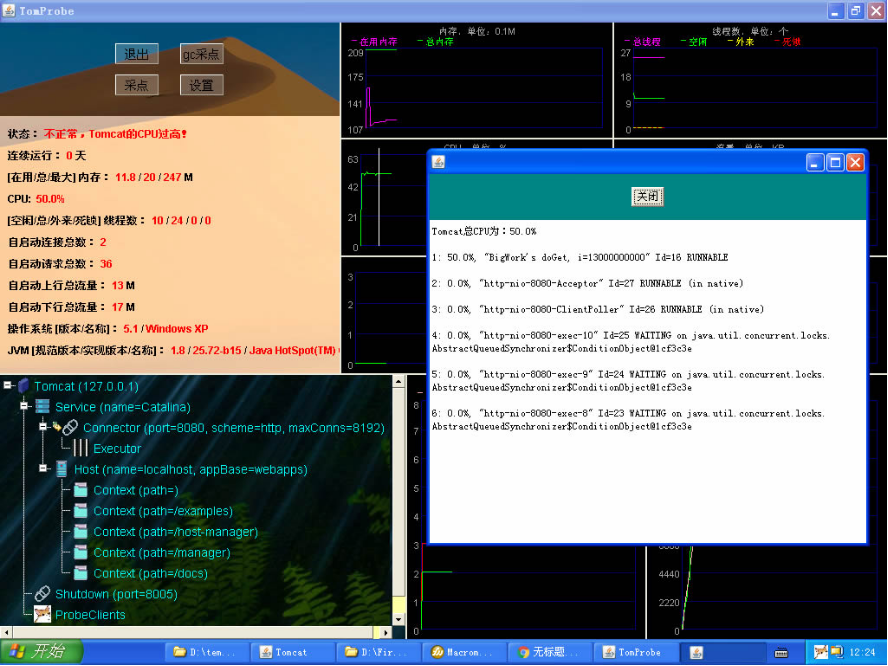This screenshot has height=666, width=888.
Task: Switch to the Tomcat taskbar window
Action: pyautogui.click(x=291, y=652)
